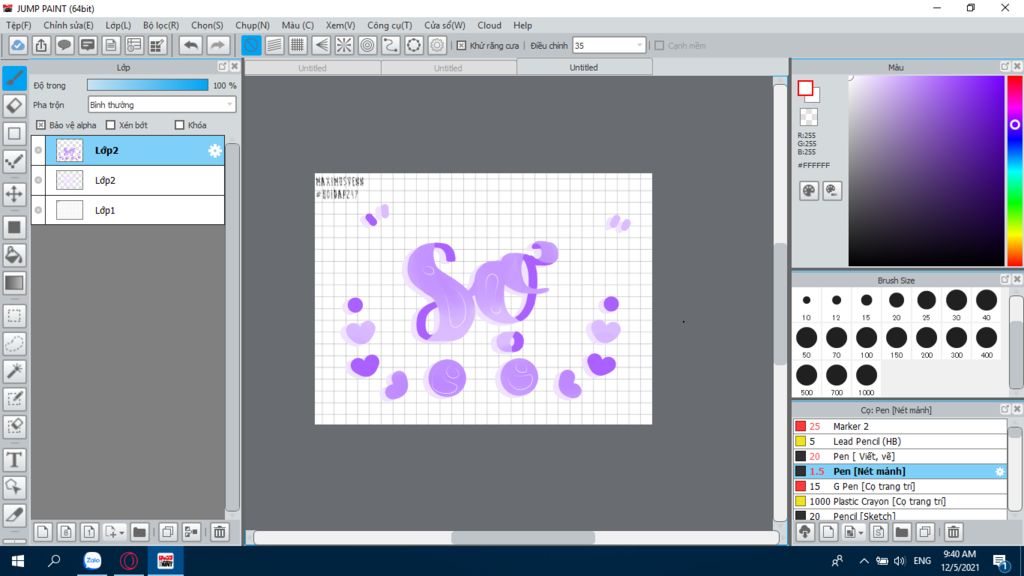Select the Move tool
Viewport: 1024px width, 576px height.
[x=14, y=193]
